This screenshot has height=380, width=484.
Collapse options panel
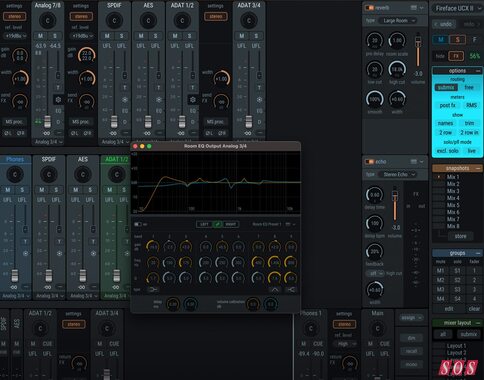pyautogui.click(x=478, y=71)
